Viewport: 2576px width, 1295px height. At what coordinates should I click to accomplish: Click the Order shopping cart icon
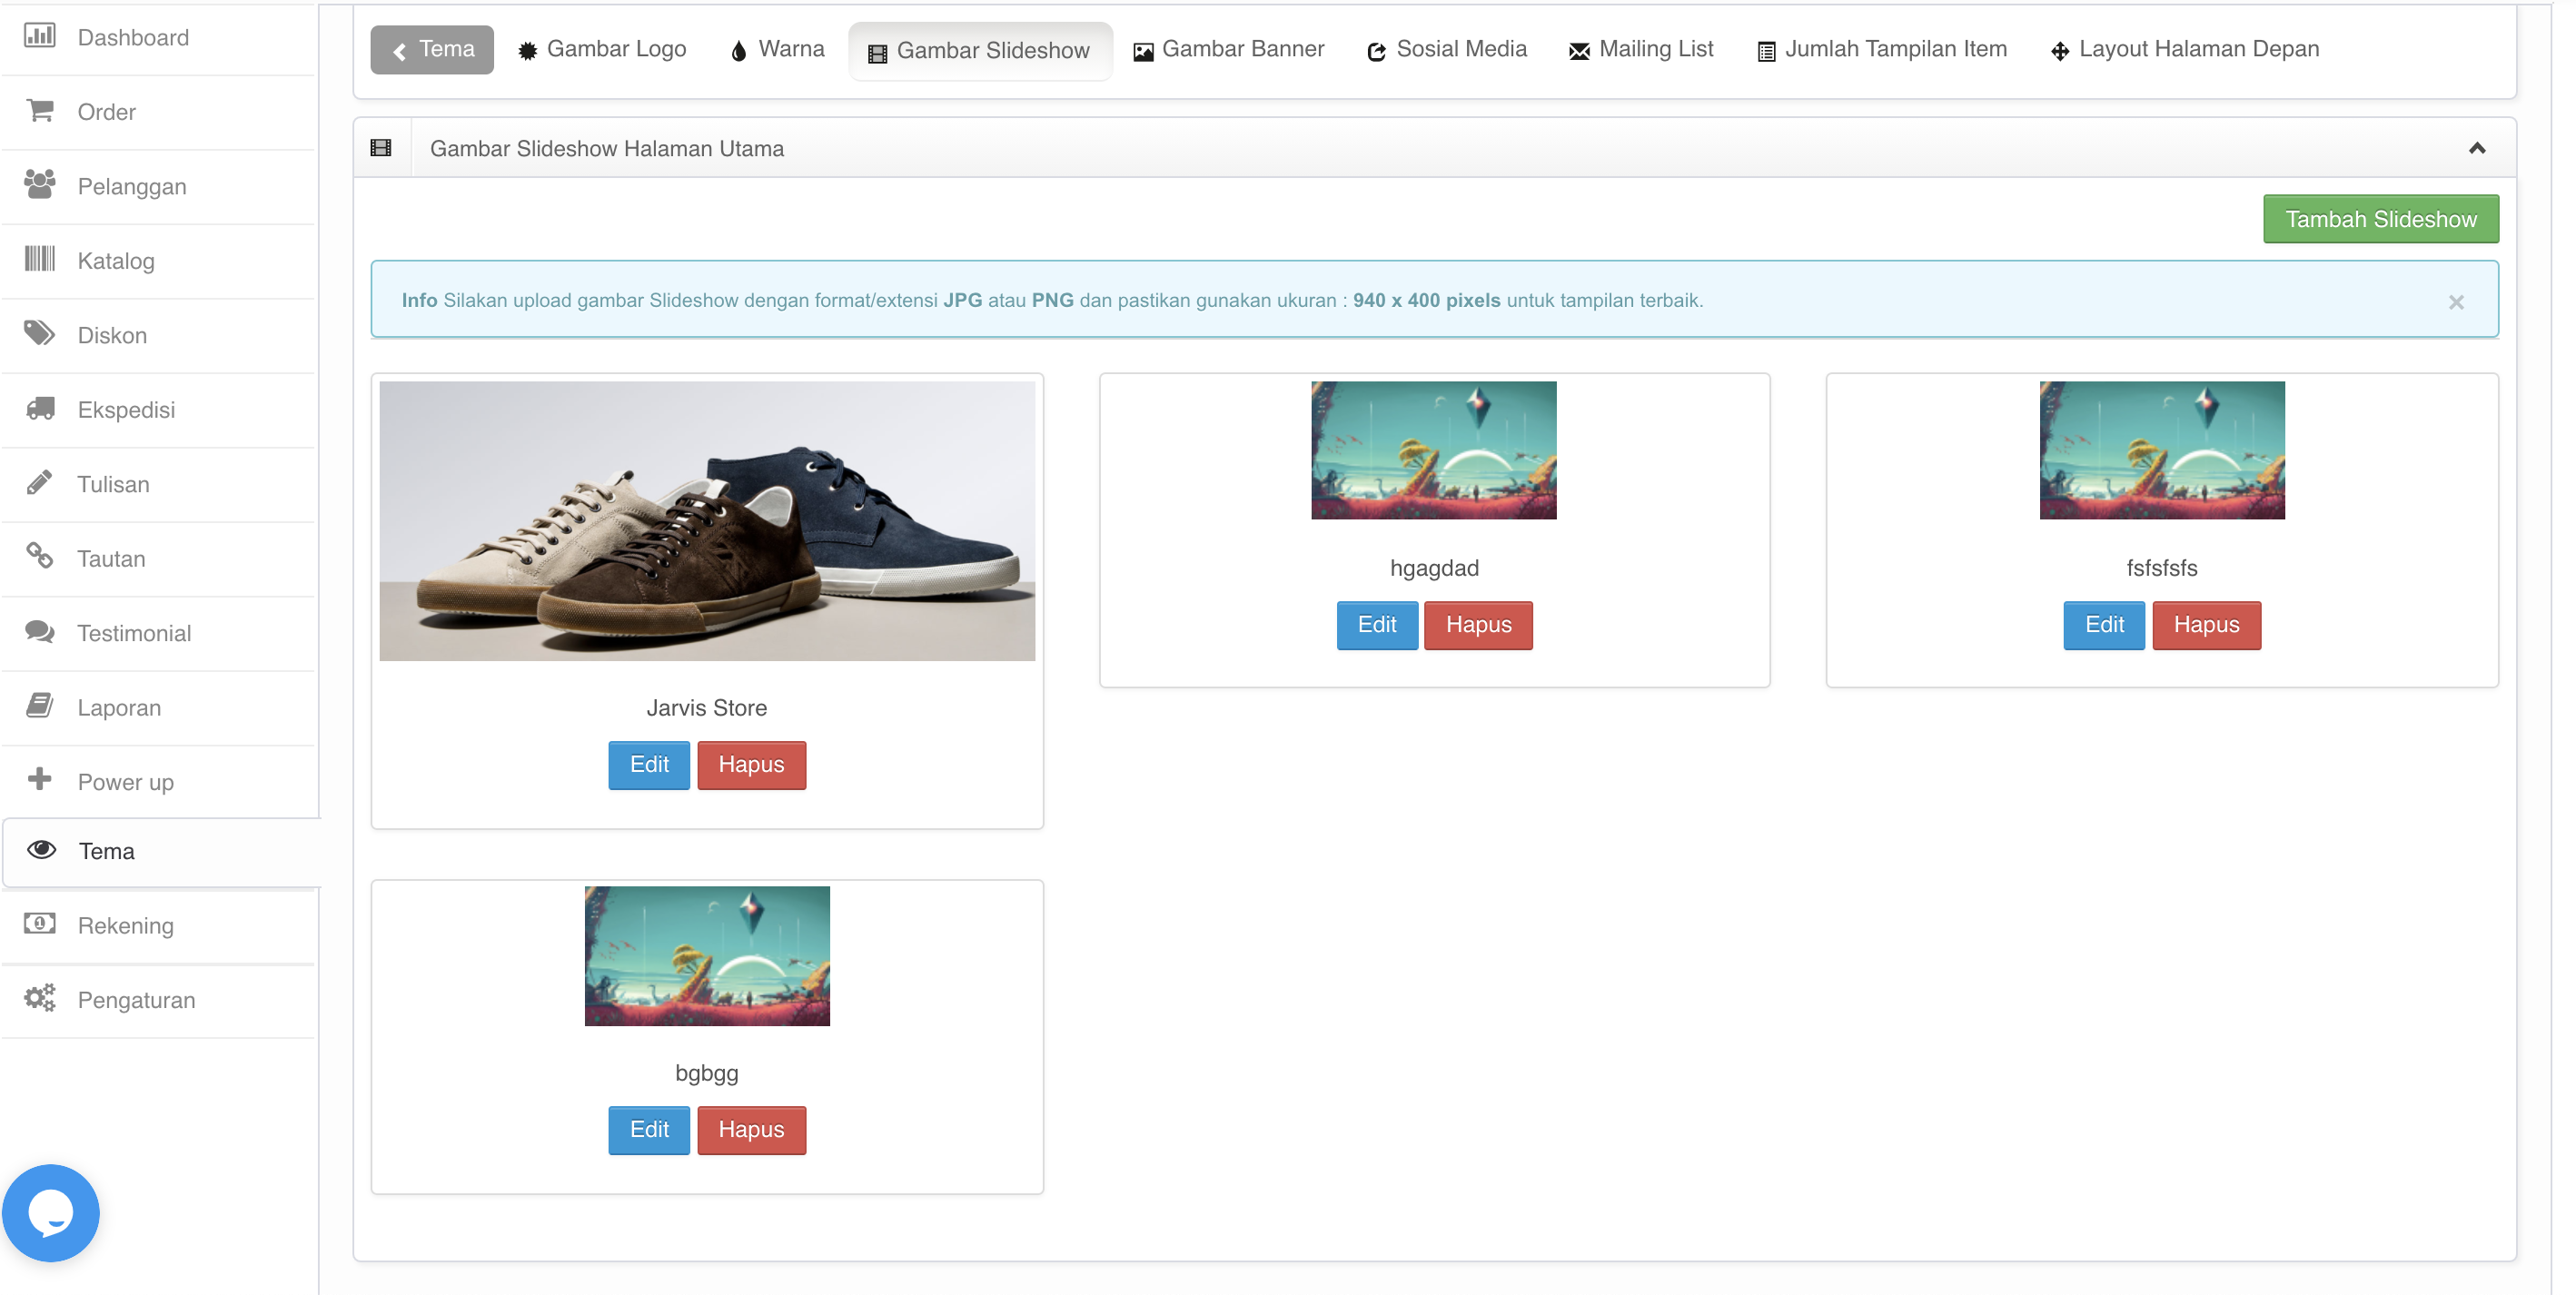point(39,110)
